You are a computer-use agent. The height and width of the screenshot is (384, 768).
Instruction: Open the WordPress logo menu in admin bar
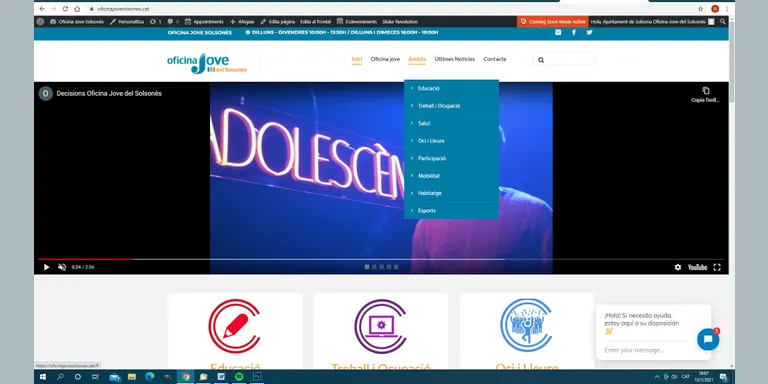click(x=41, y=22)
